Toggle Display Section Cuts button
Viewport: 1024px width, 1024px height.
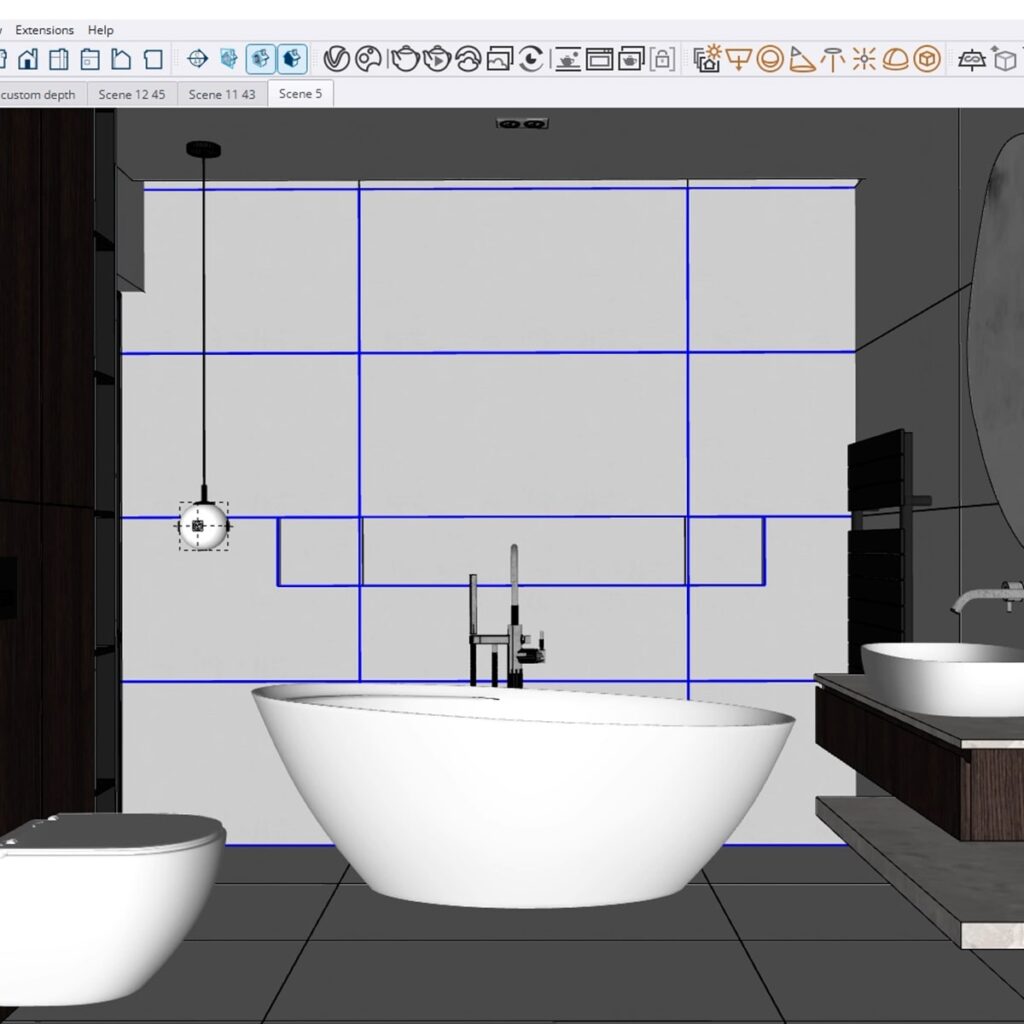[x=260, y=60]
